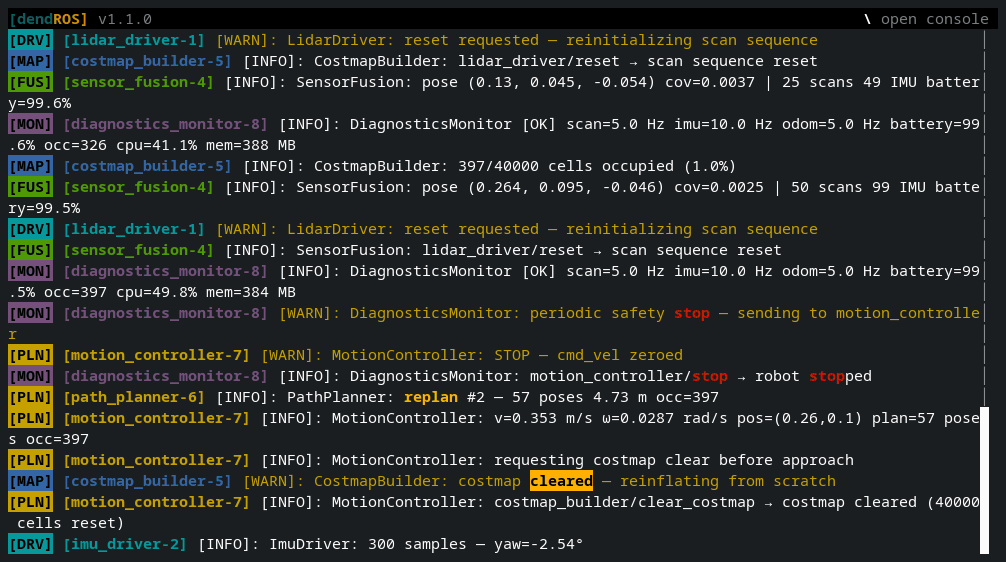
Task: Click 'STOP — cmd_vel zeroed' message
Action: tap(588, 355)
